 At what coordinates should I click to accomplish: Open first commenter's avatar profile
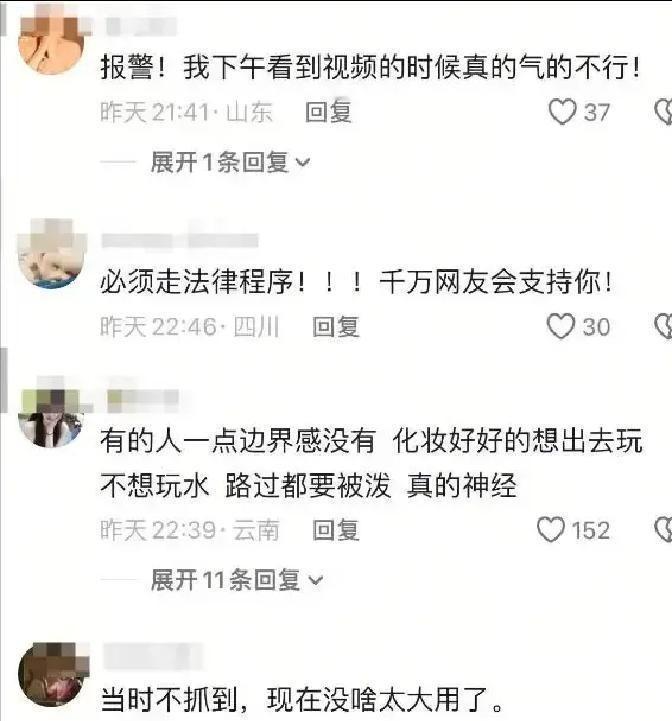(x=51, y=41)
